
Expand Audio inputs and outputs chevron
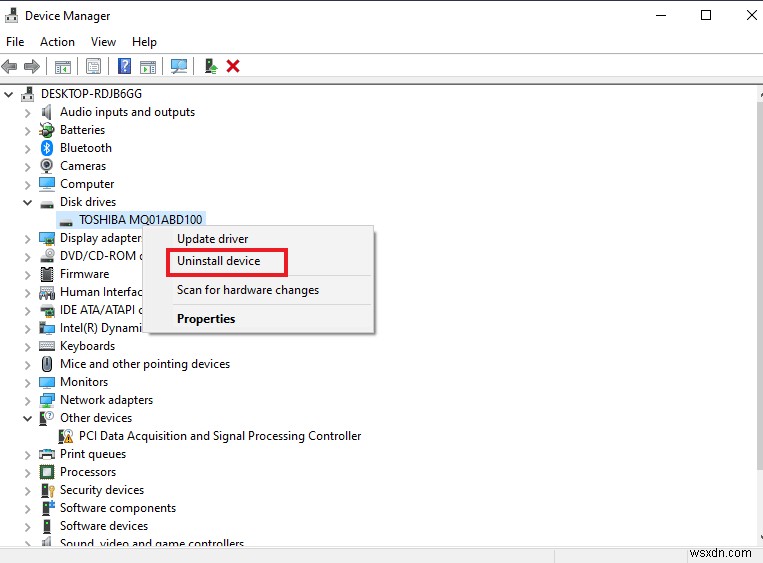click(x=27, y=113)
